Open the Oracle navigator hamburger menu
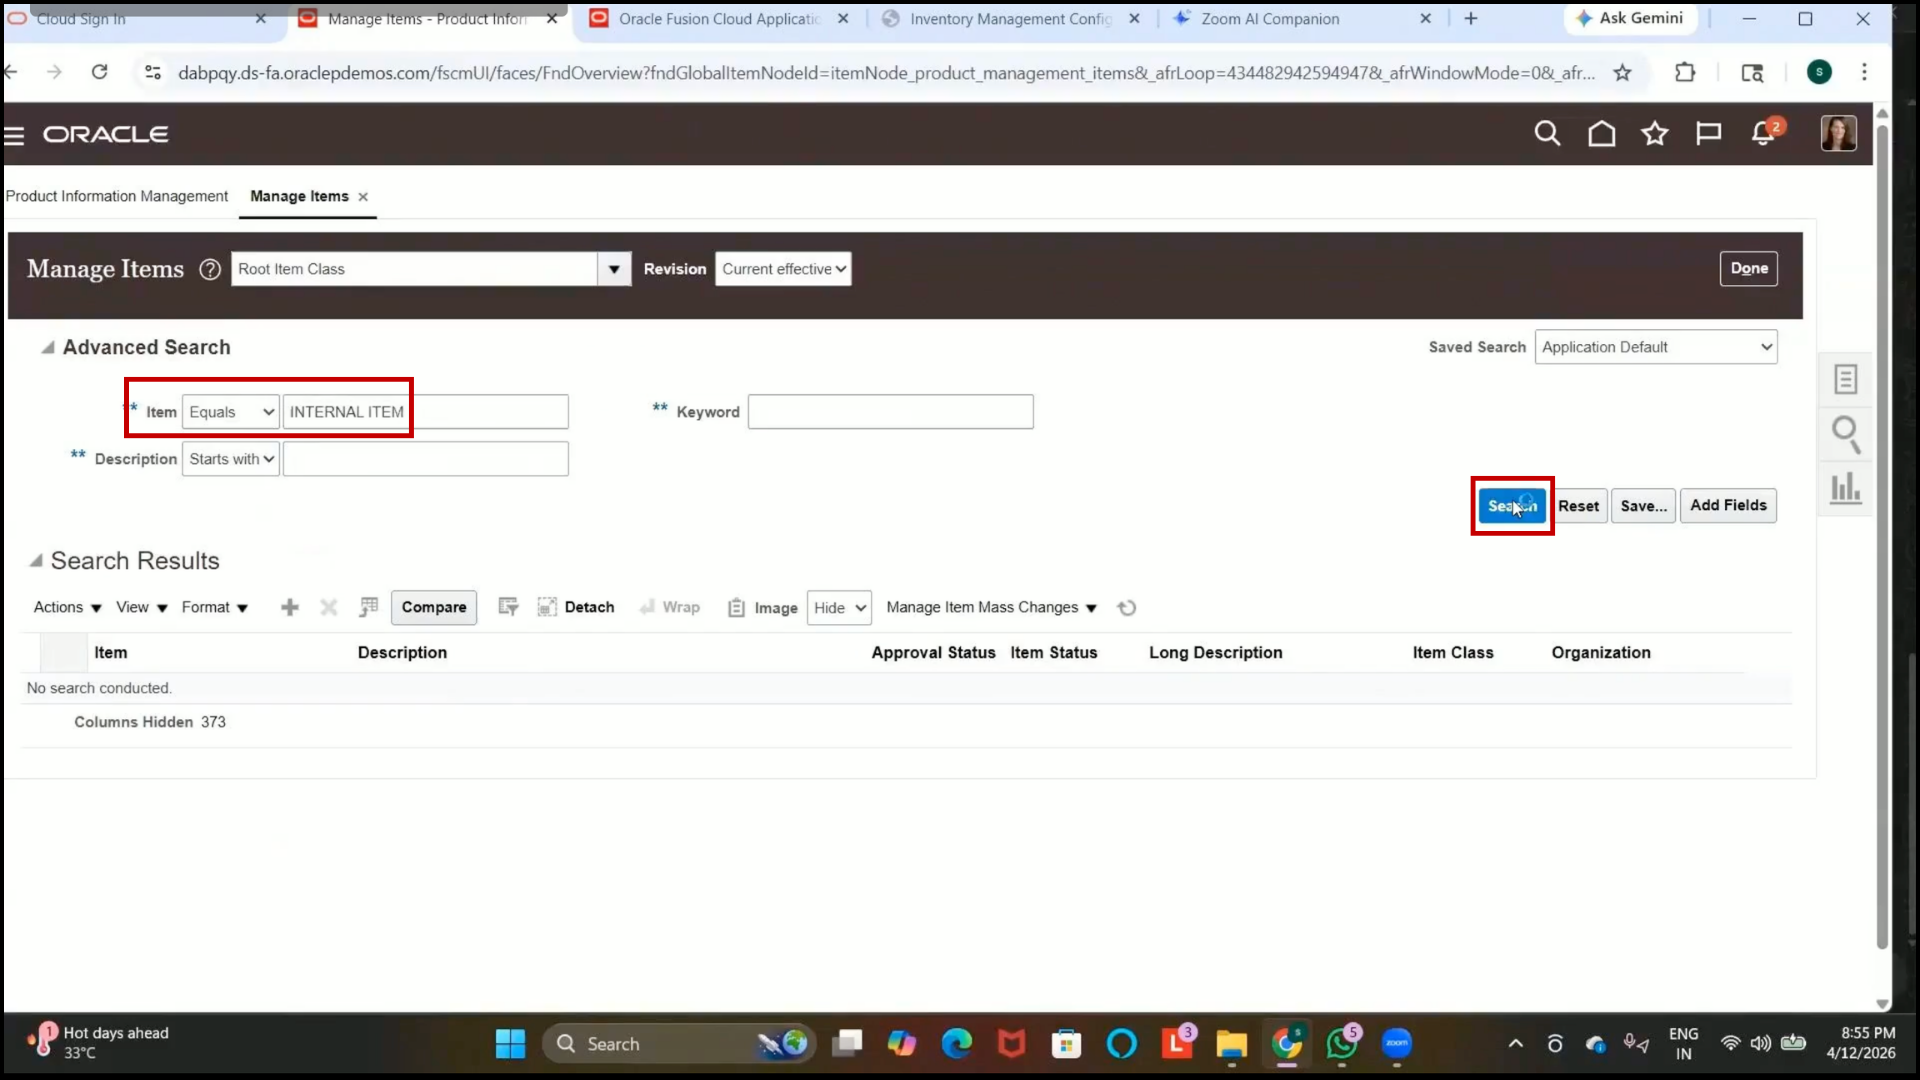This screenshot has width=1920, height=1080. (14, 135)
